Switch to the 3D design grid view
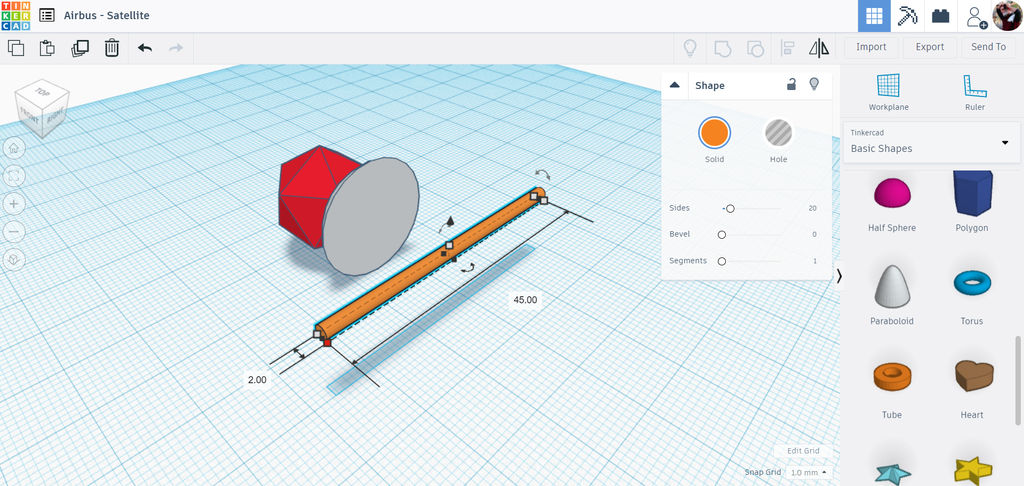Screen dimensions: 1024x486 pos(874,16)
